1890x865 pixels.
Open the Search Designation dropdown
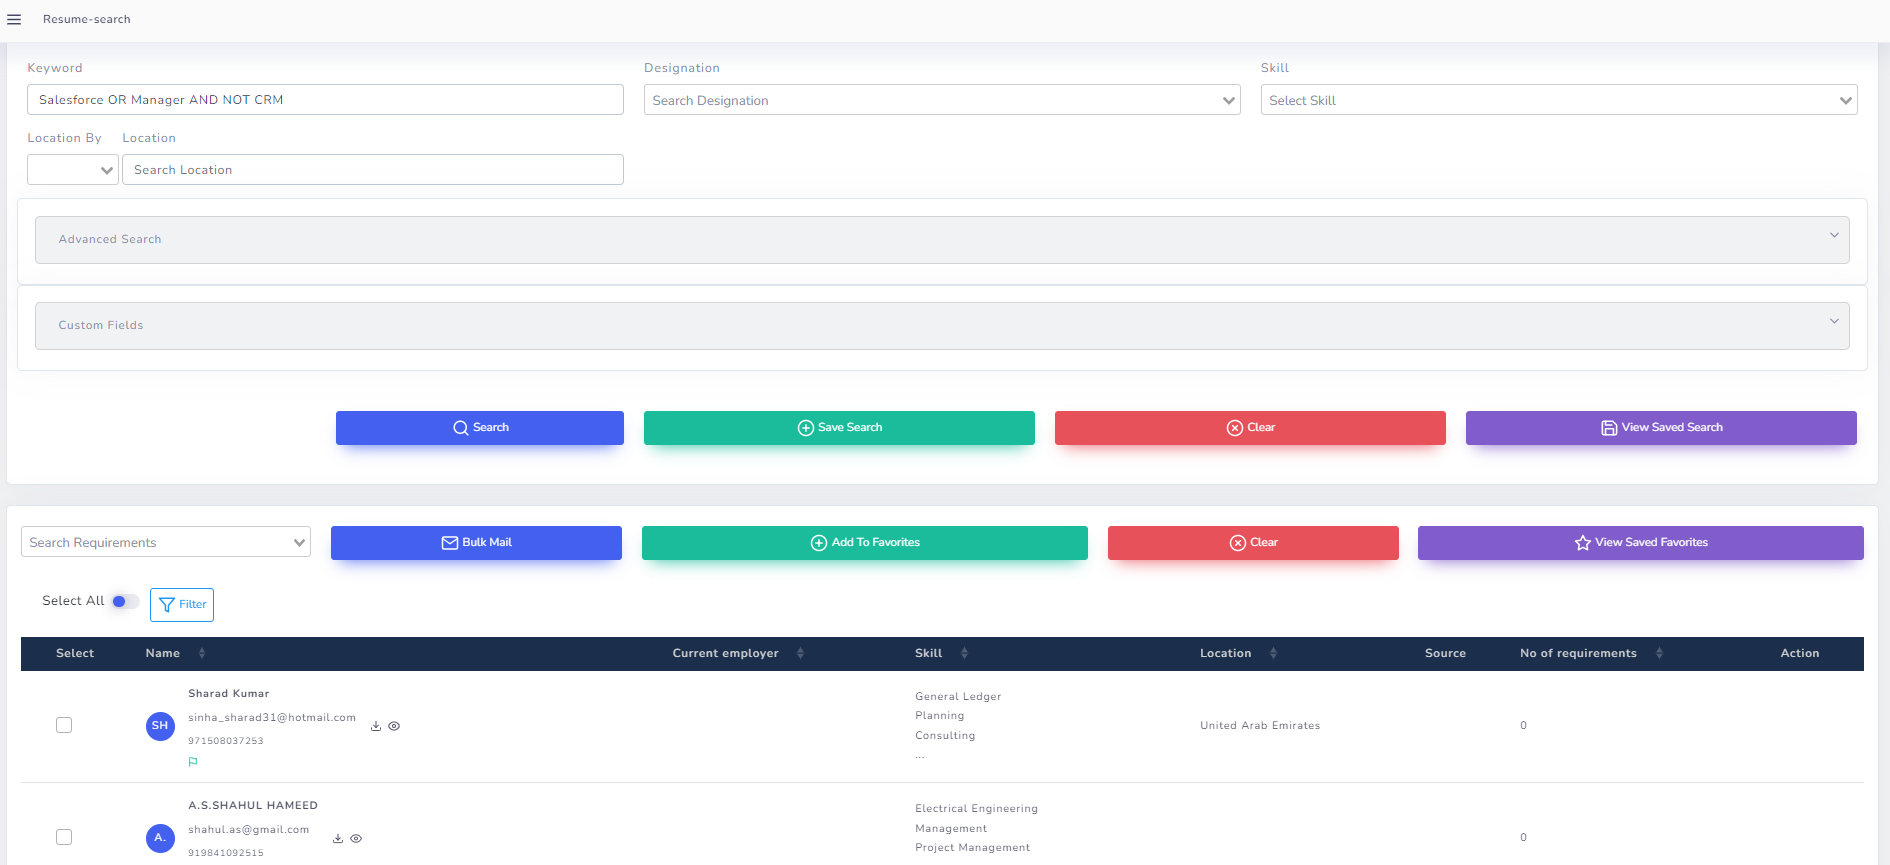[x=941, y=100]
